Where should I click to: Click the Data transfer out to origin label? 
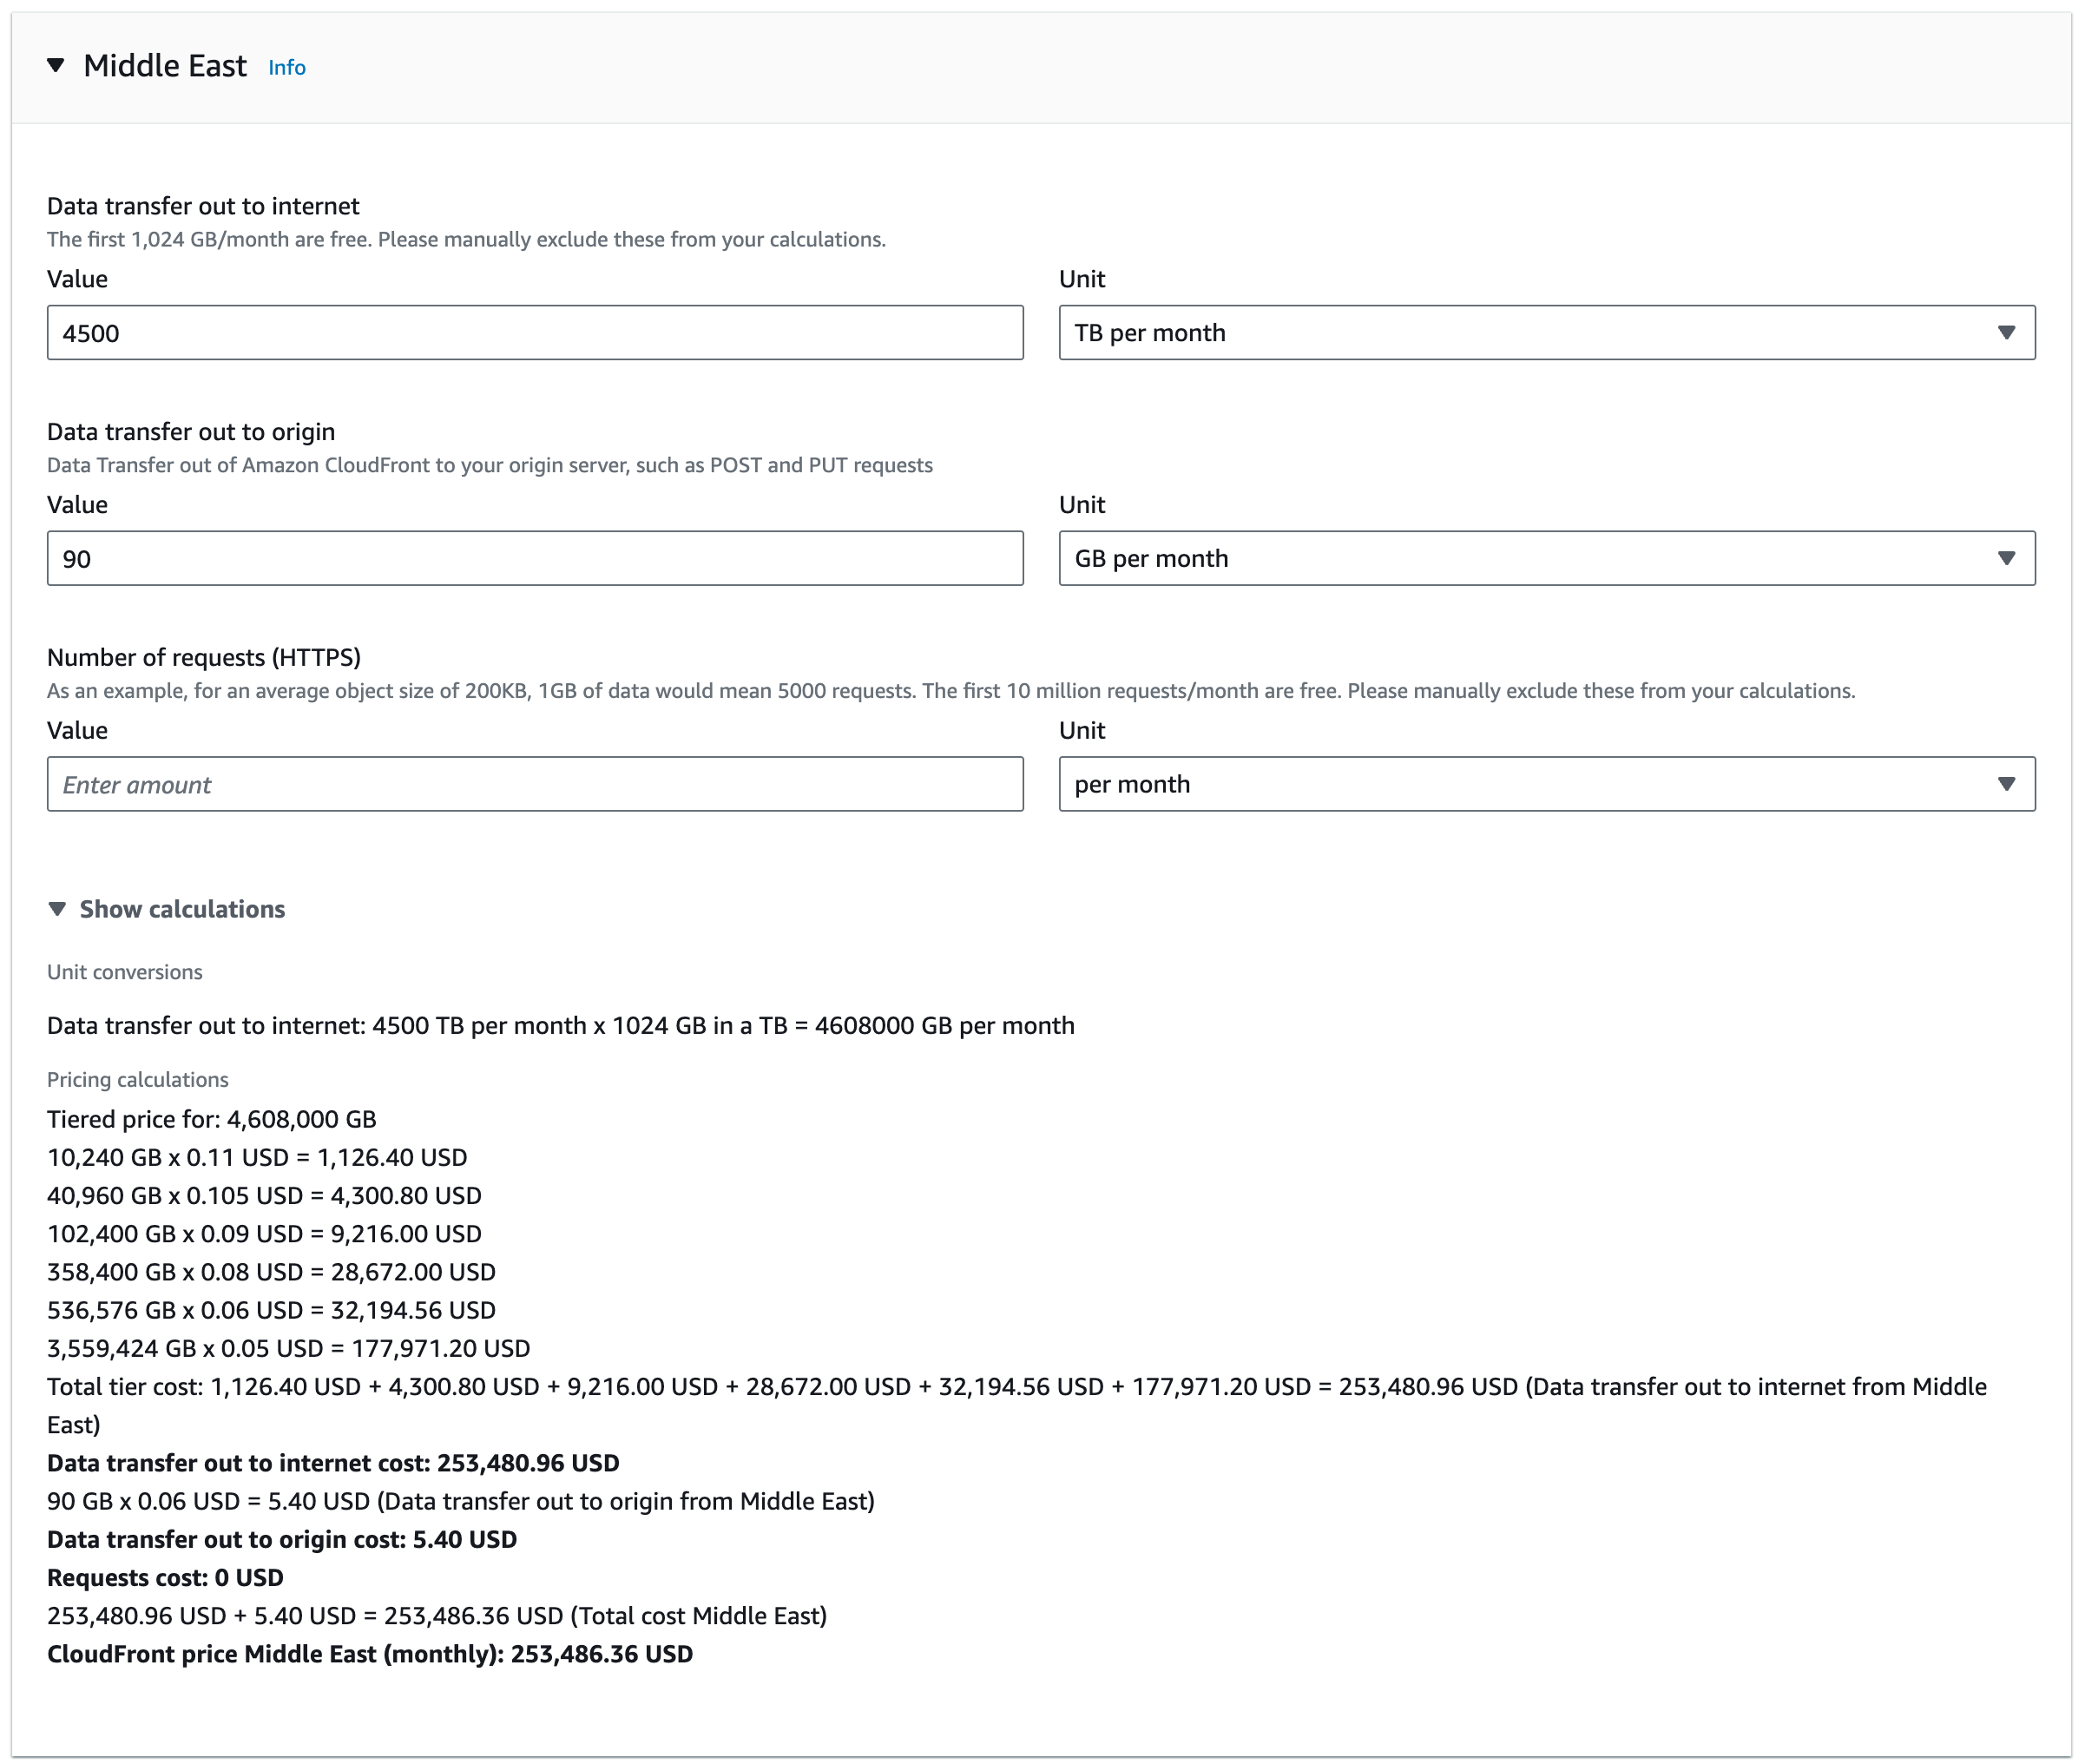(x=191, y=432)
